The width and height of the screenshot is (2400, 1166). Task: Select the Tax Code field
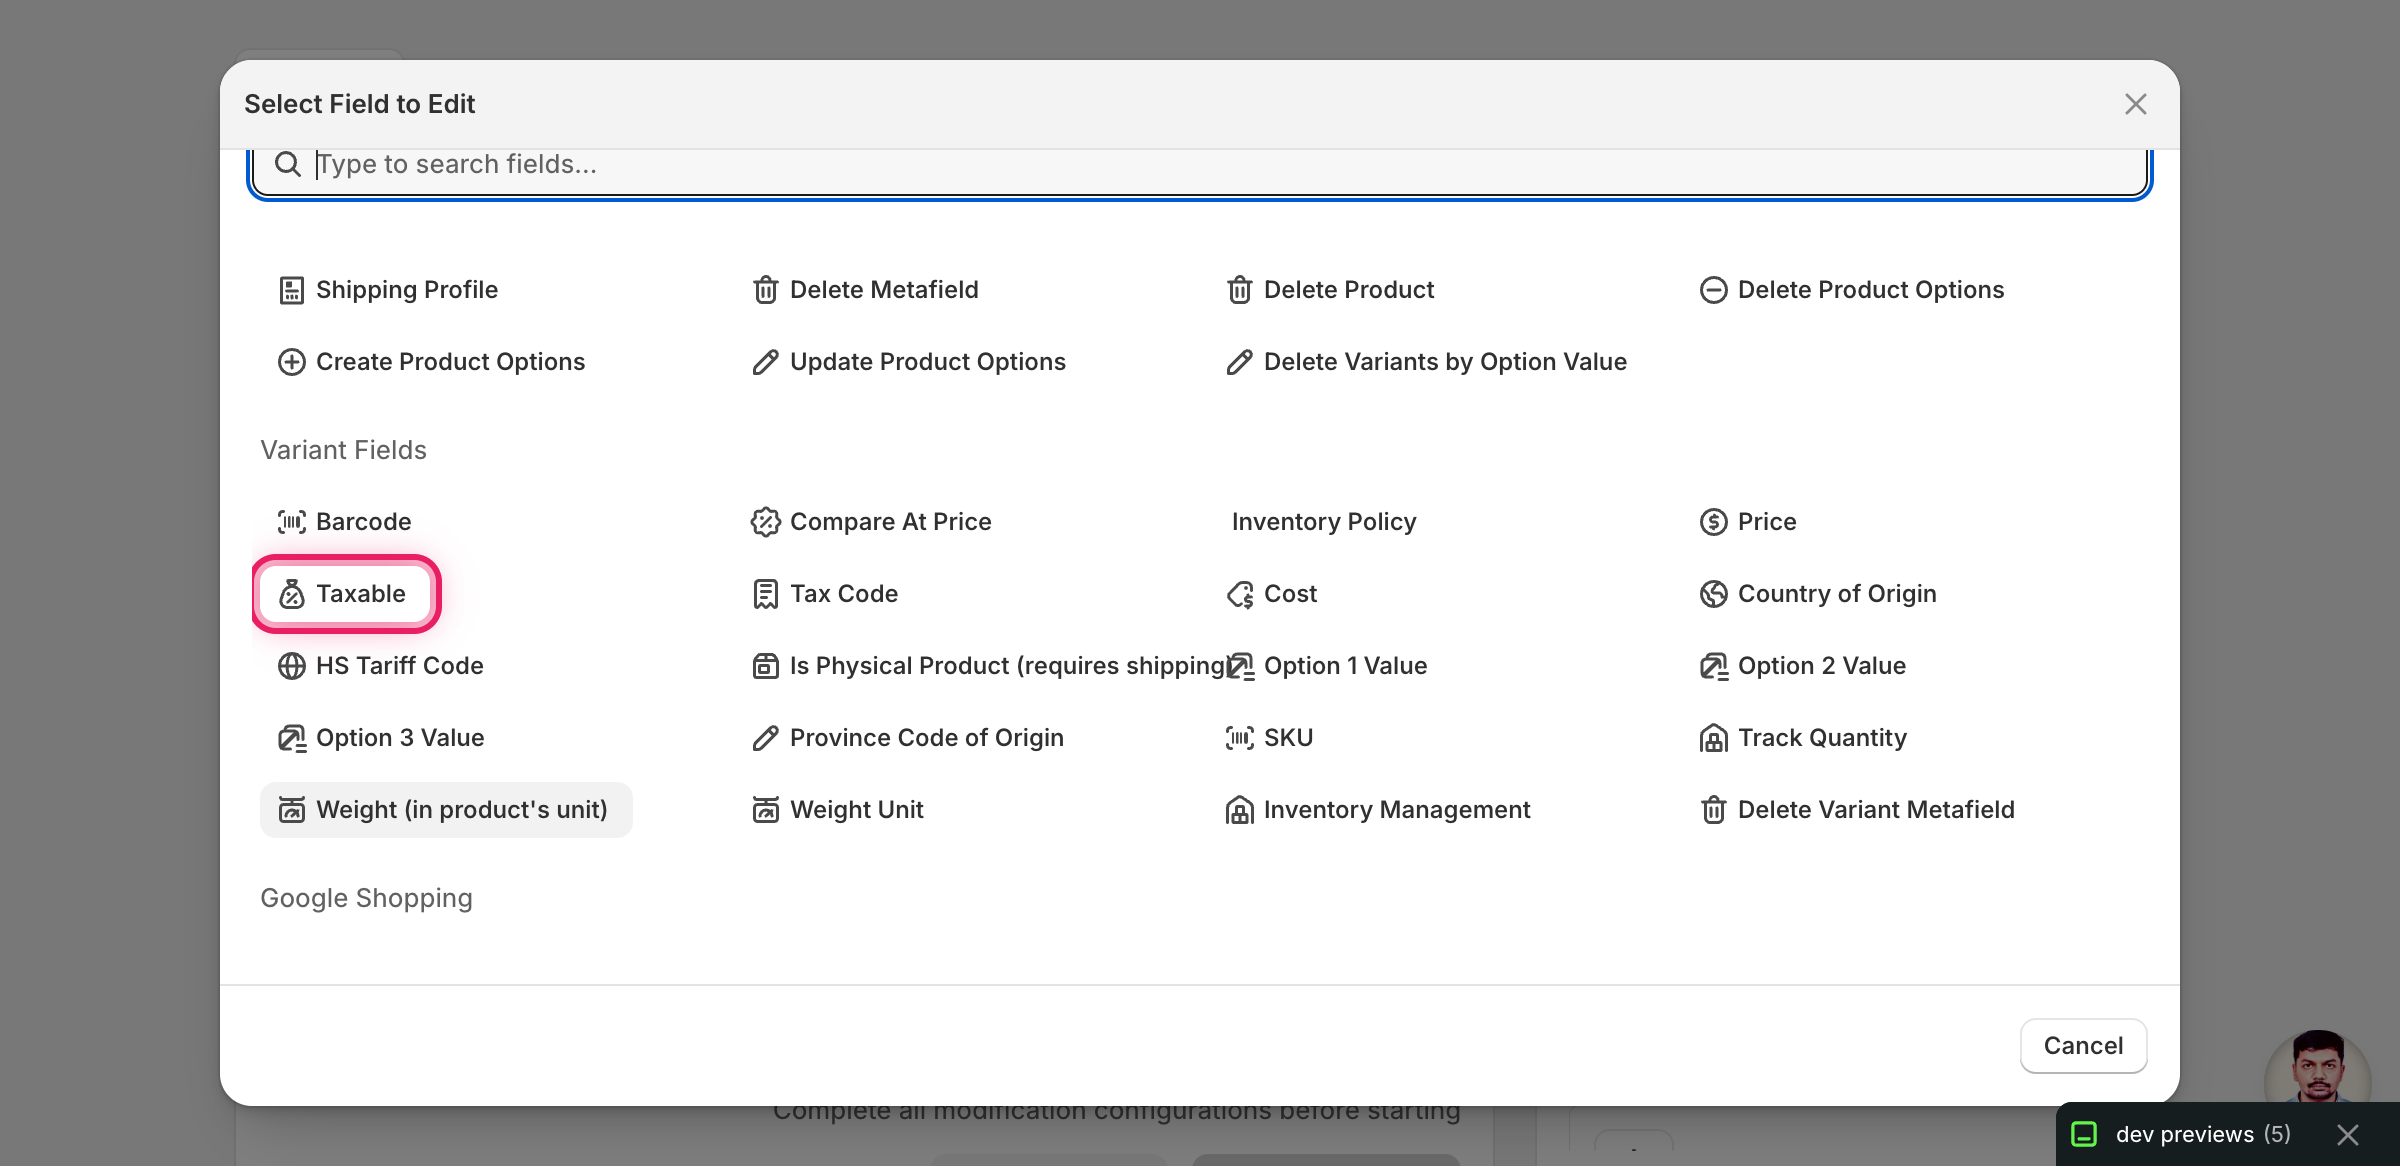coord(825,594)
